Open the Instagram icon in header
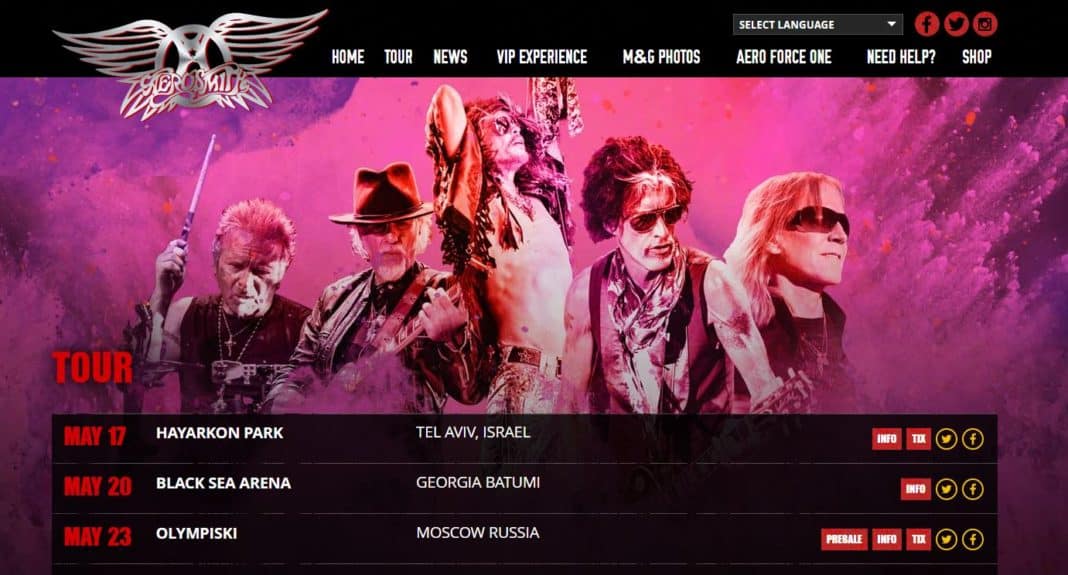 pyautogui.click(x=985, y=25)
